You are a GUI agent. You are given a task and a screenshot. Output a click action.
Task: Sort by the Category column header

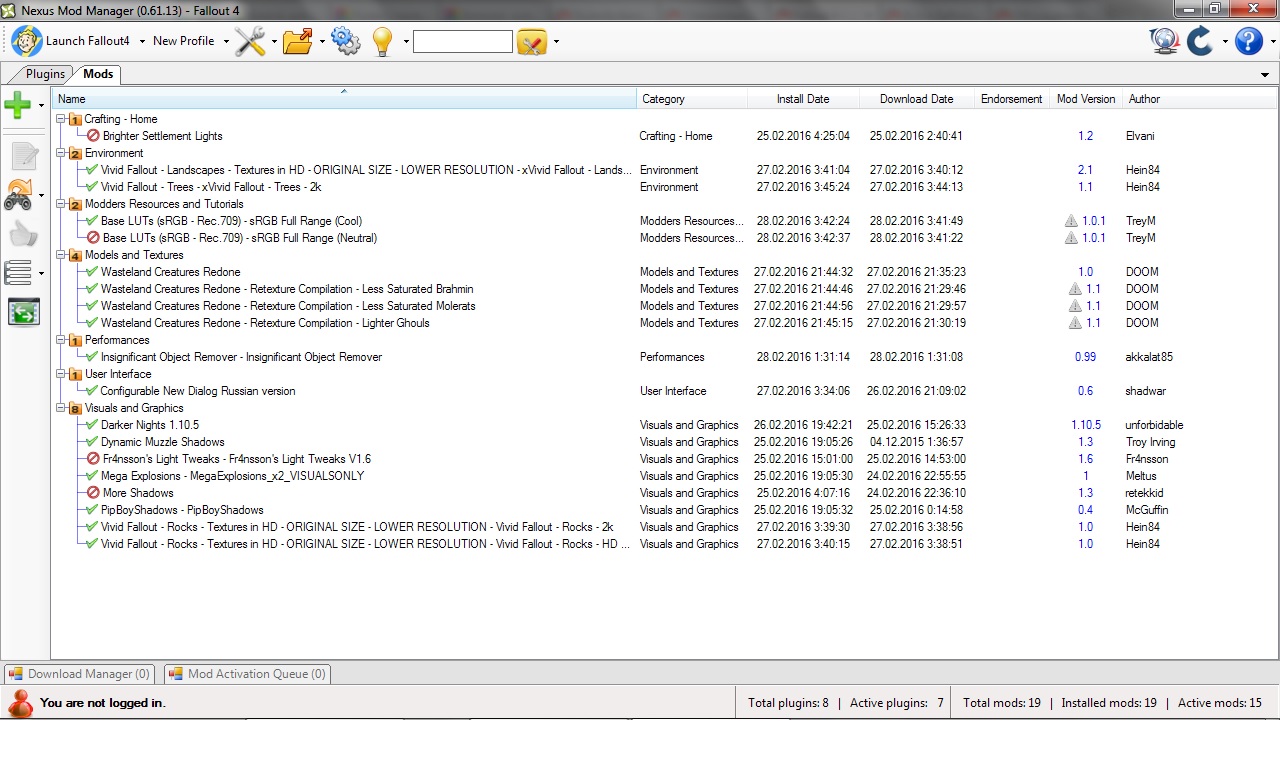(692, 99)
